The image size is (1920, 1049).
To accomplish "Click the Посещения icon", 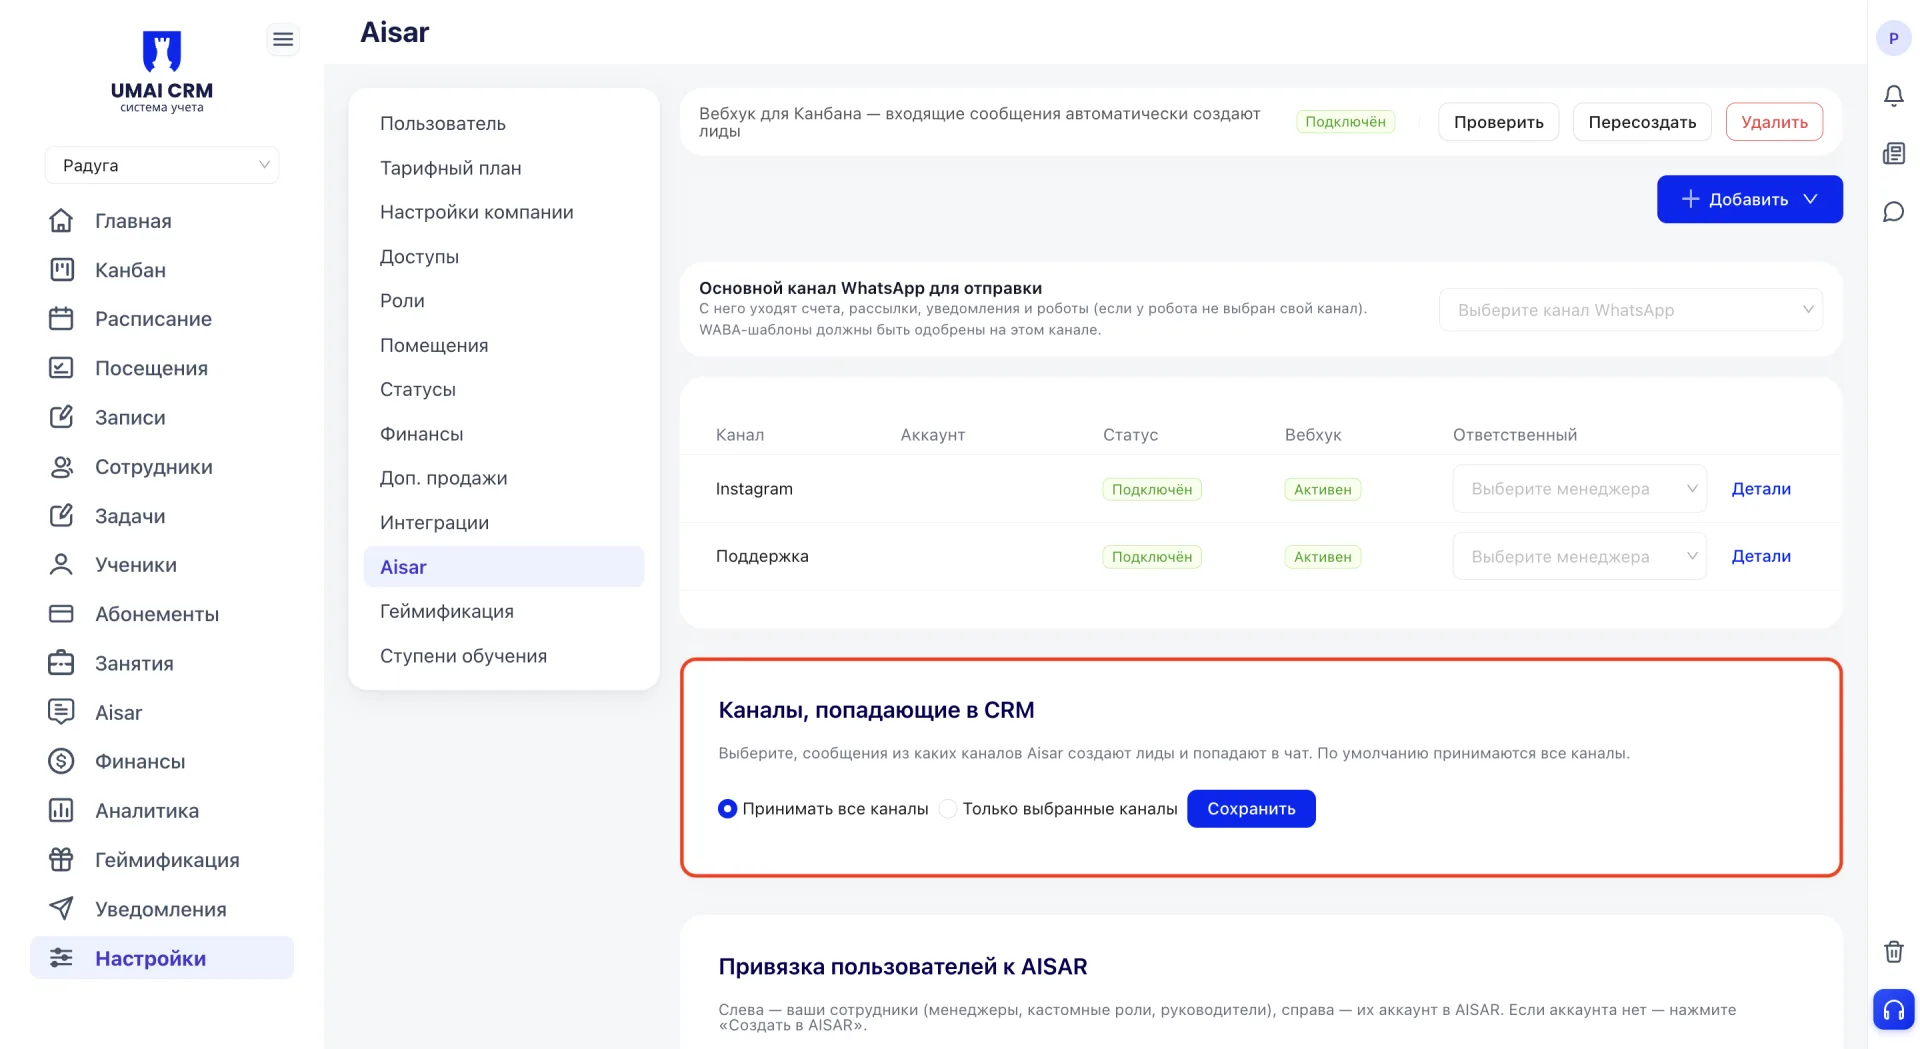I will [61, 367].
